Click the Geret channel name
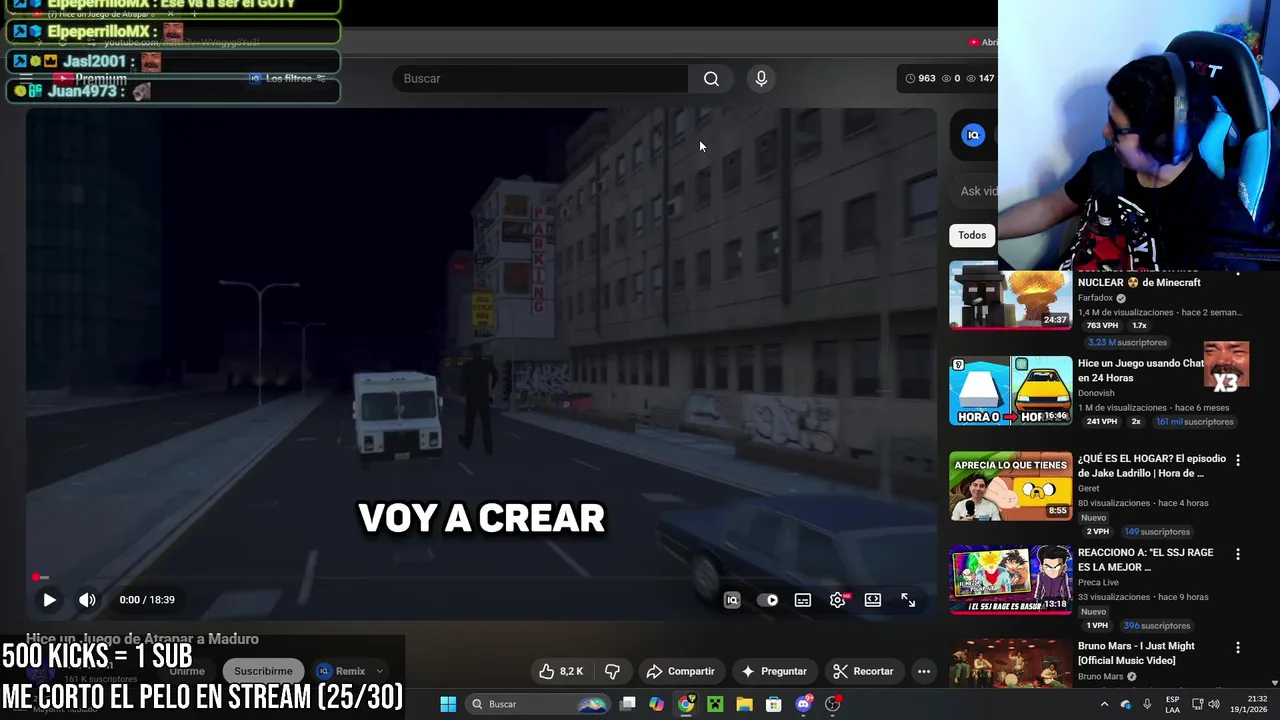Image resolution: width=1280 pixels, height=720 pixels. click(1089, 489)
